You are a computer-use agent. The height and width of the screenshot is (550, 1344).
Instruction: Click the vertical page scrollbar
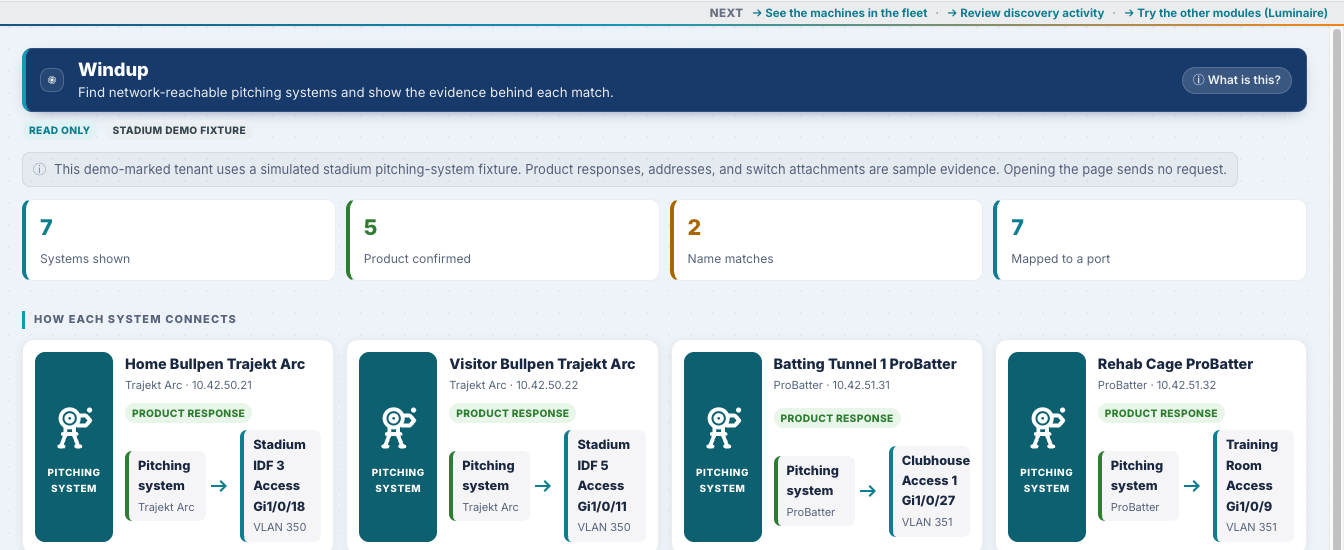(x=1336, y=288)
